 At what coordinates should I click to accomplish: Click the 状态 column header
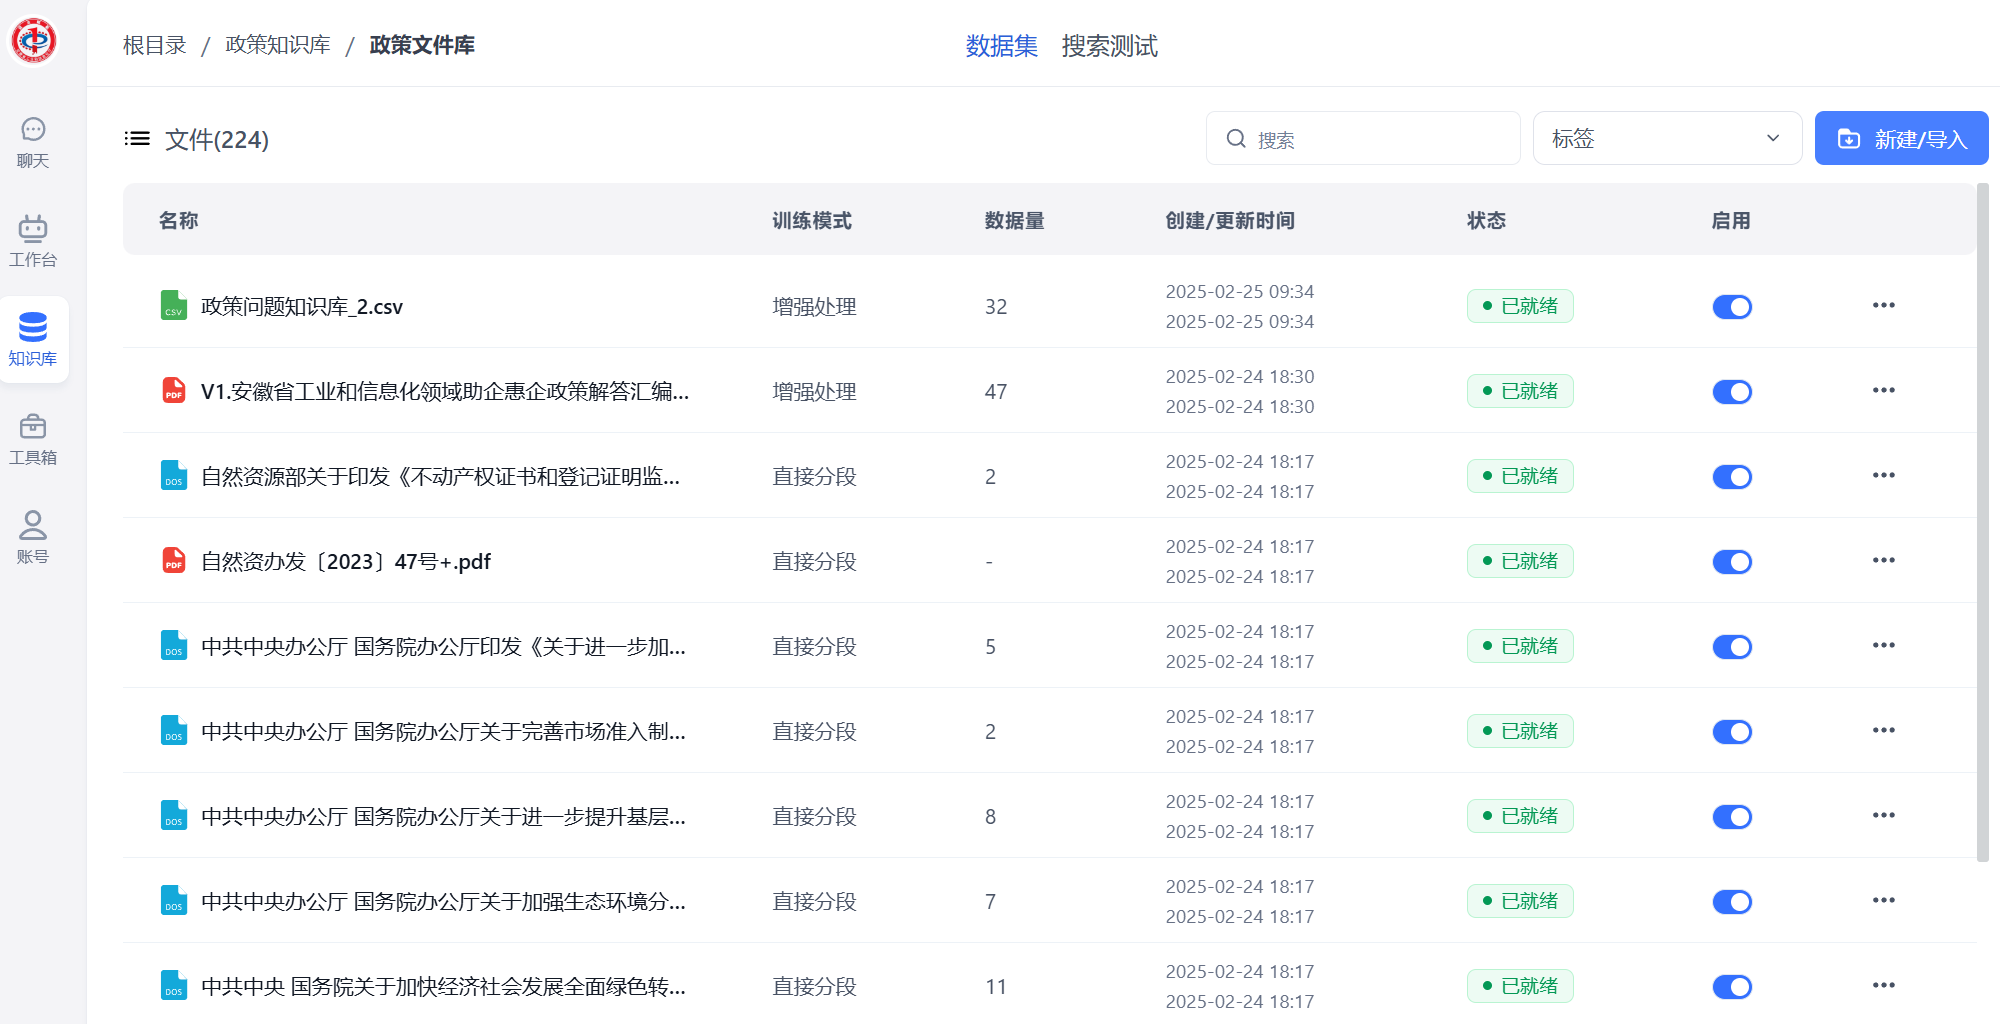coord(1486,220)
